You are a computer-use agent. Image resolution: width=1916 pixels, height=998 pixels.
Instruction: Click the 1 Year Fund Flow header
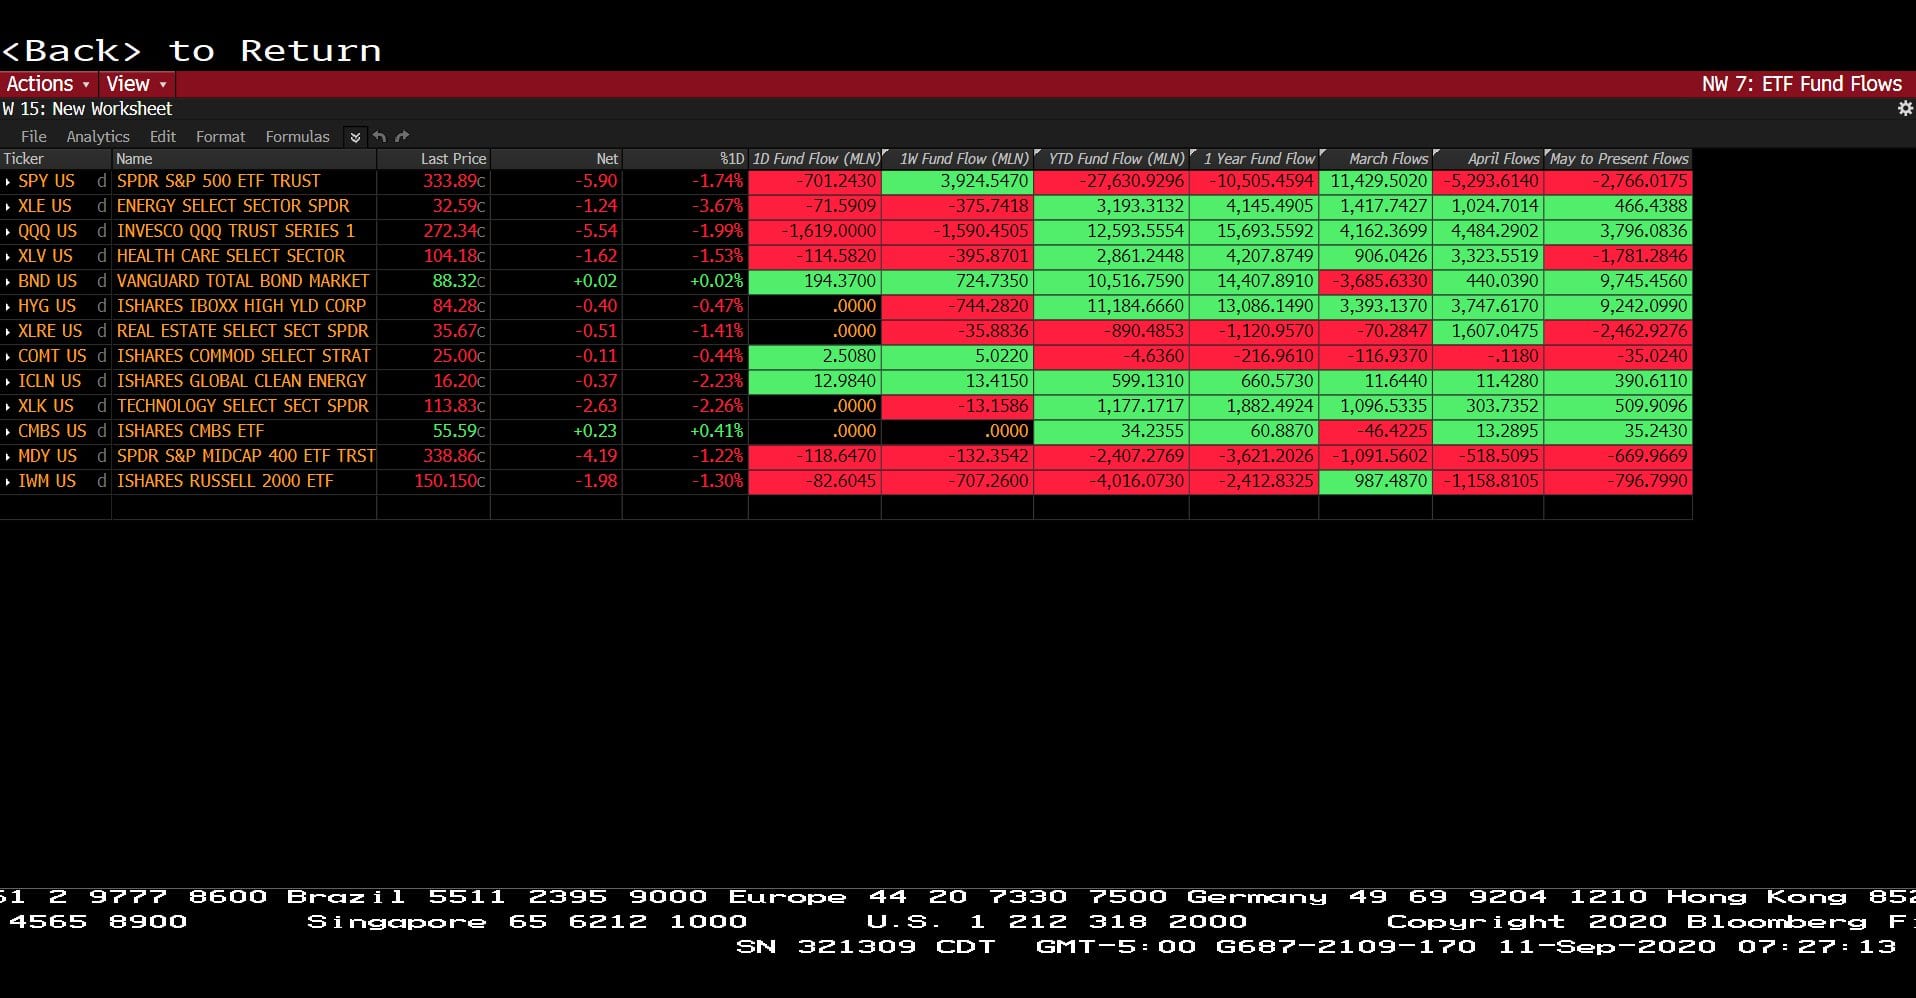point(1255,159)
